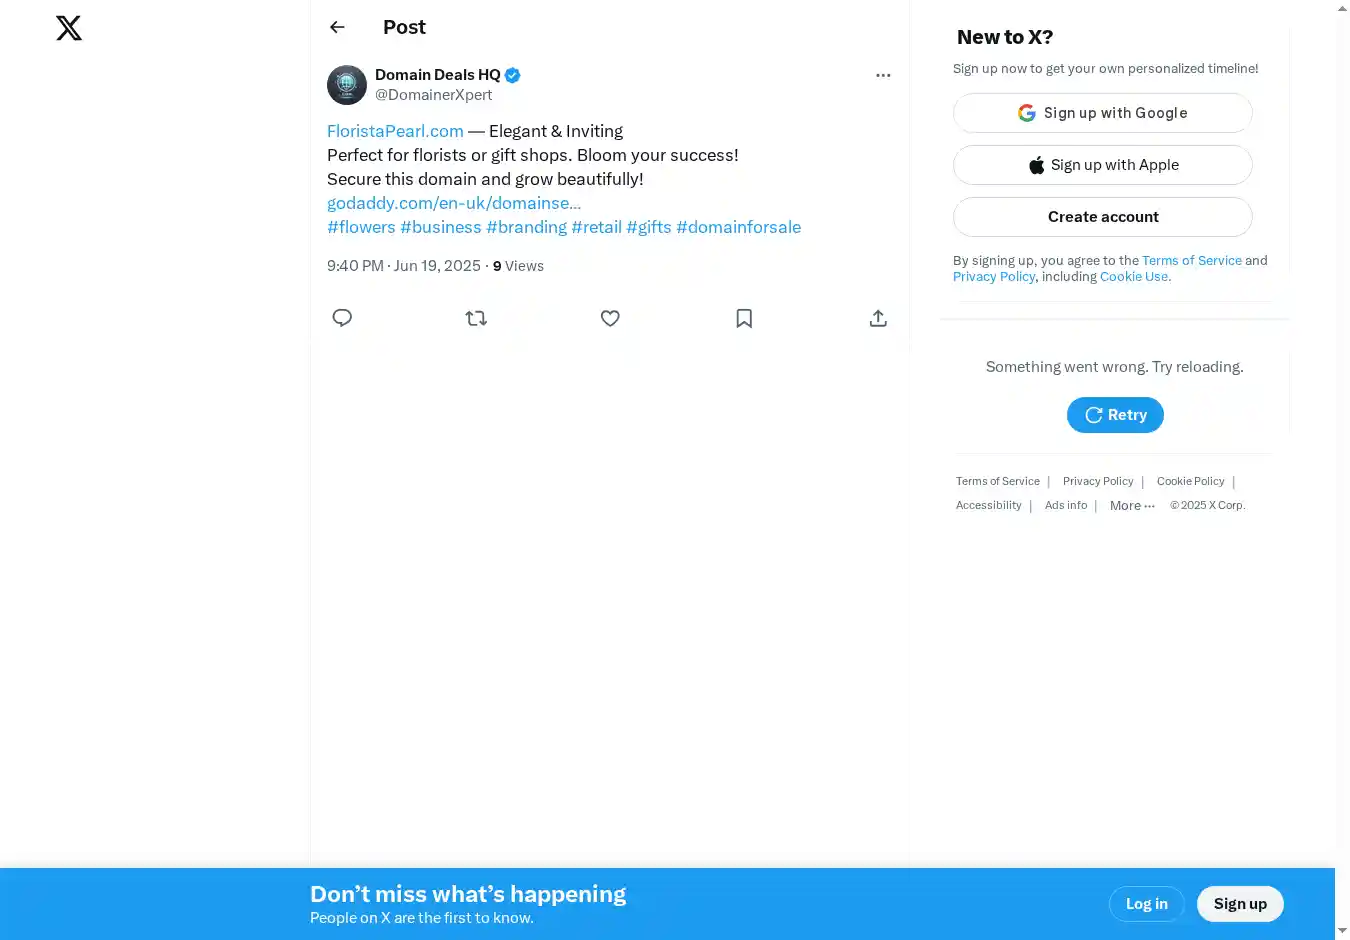
Task: Share the post via share icon
Action: click(x=878, y=318)
